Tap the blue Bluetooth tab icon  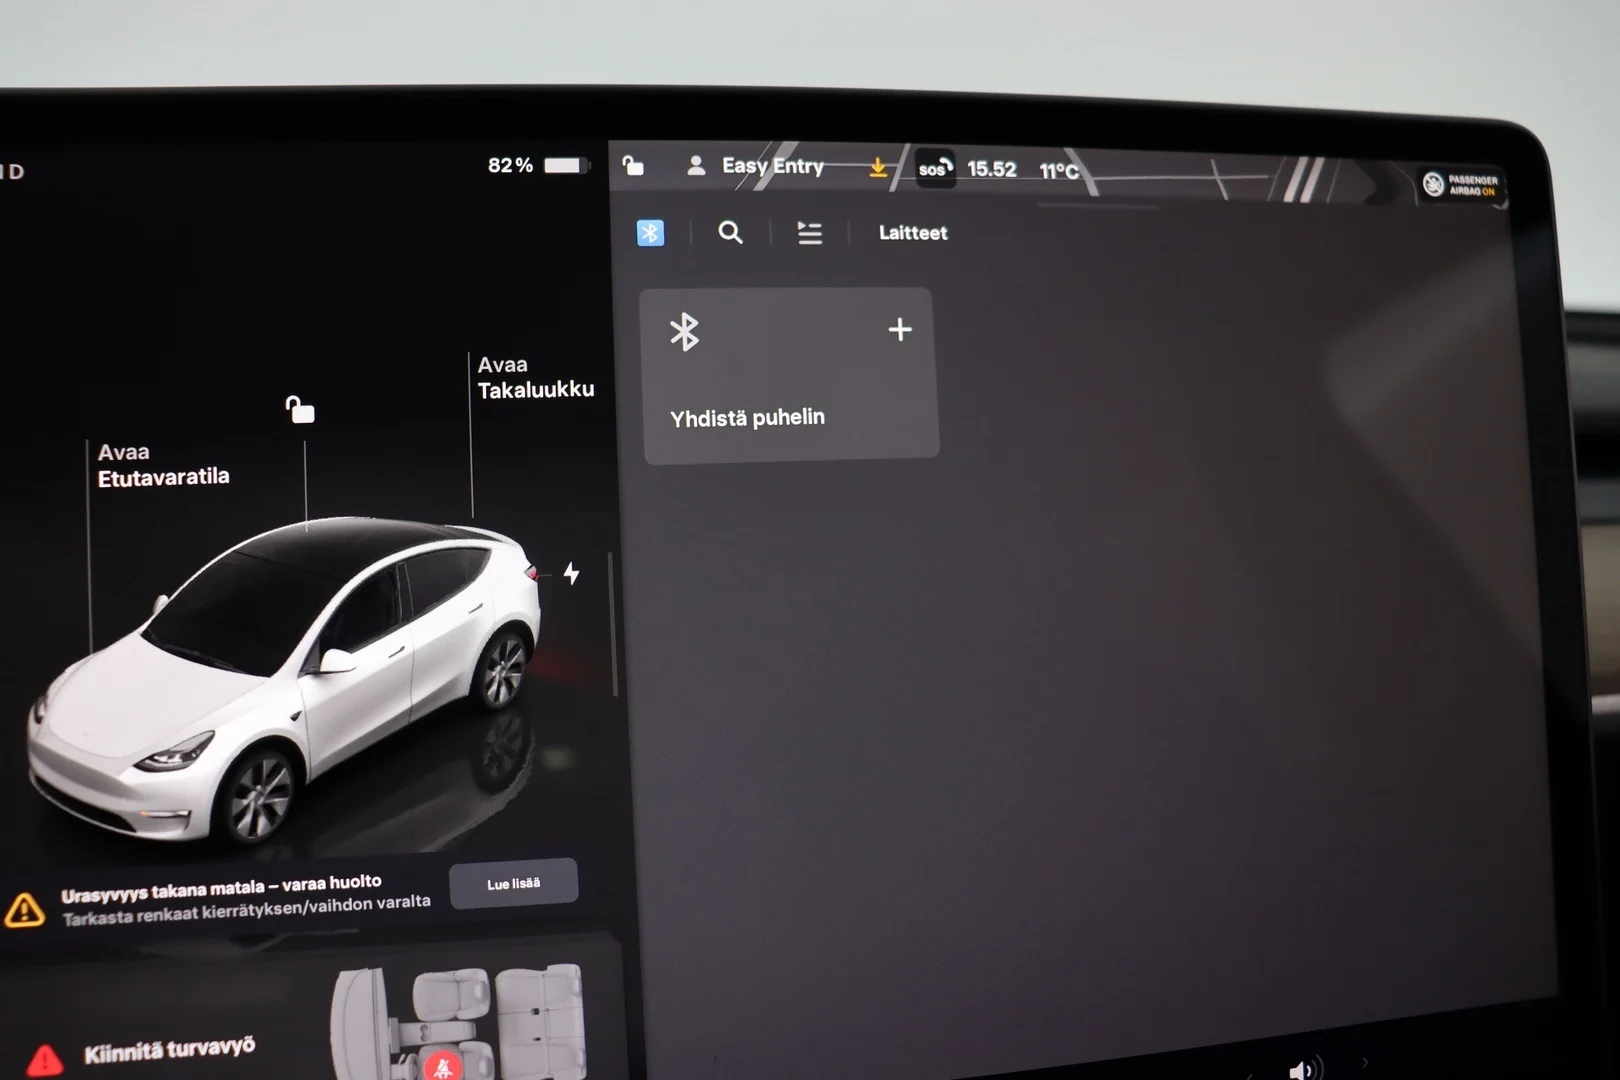click(650, 233)
